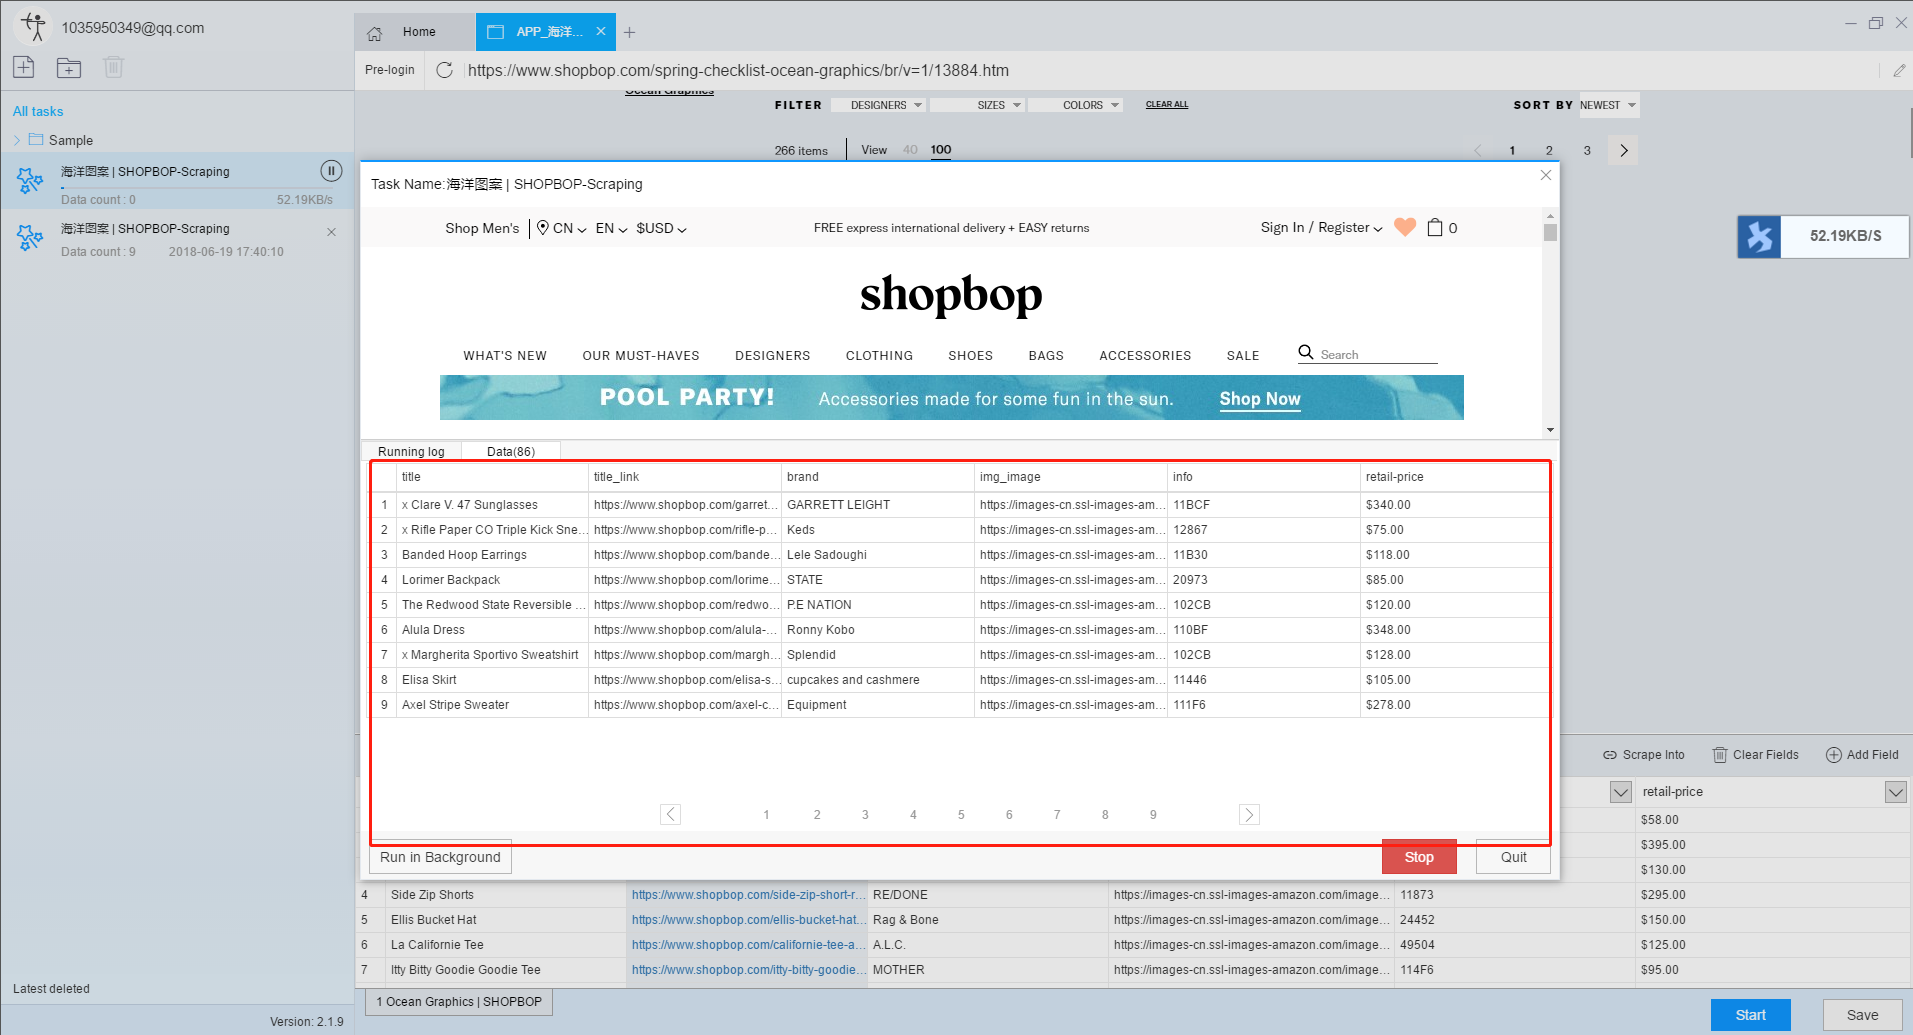
Task: Go to previous data page arrow
Action: point(671,814)
